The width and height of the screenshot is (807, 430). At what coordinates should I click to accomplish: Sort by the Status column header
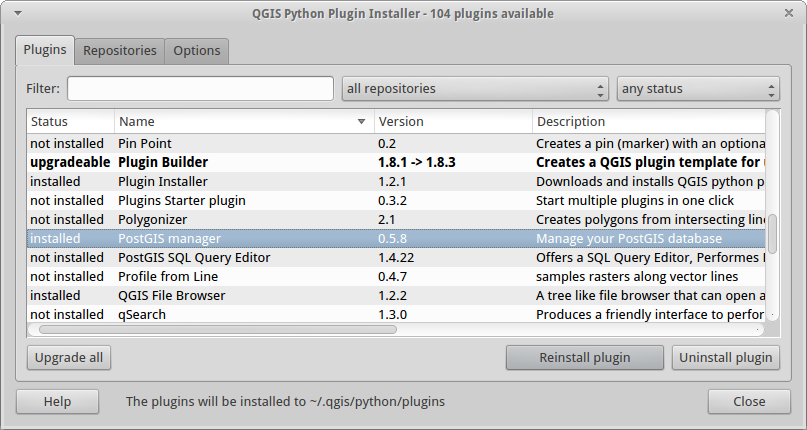point(71,122)
